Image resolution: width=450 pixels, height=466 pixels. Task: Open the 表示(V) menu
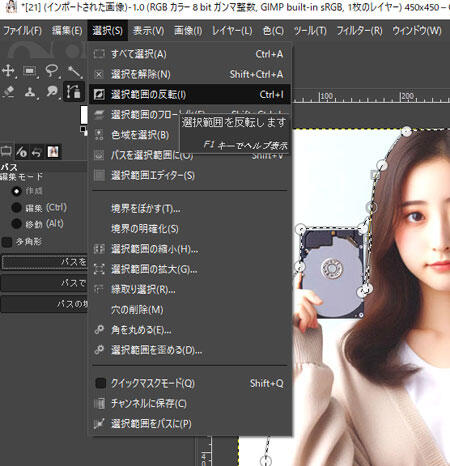pos(149,31)
